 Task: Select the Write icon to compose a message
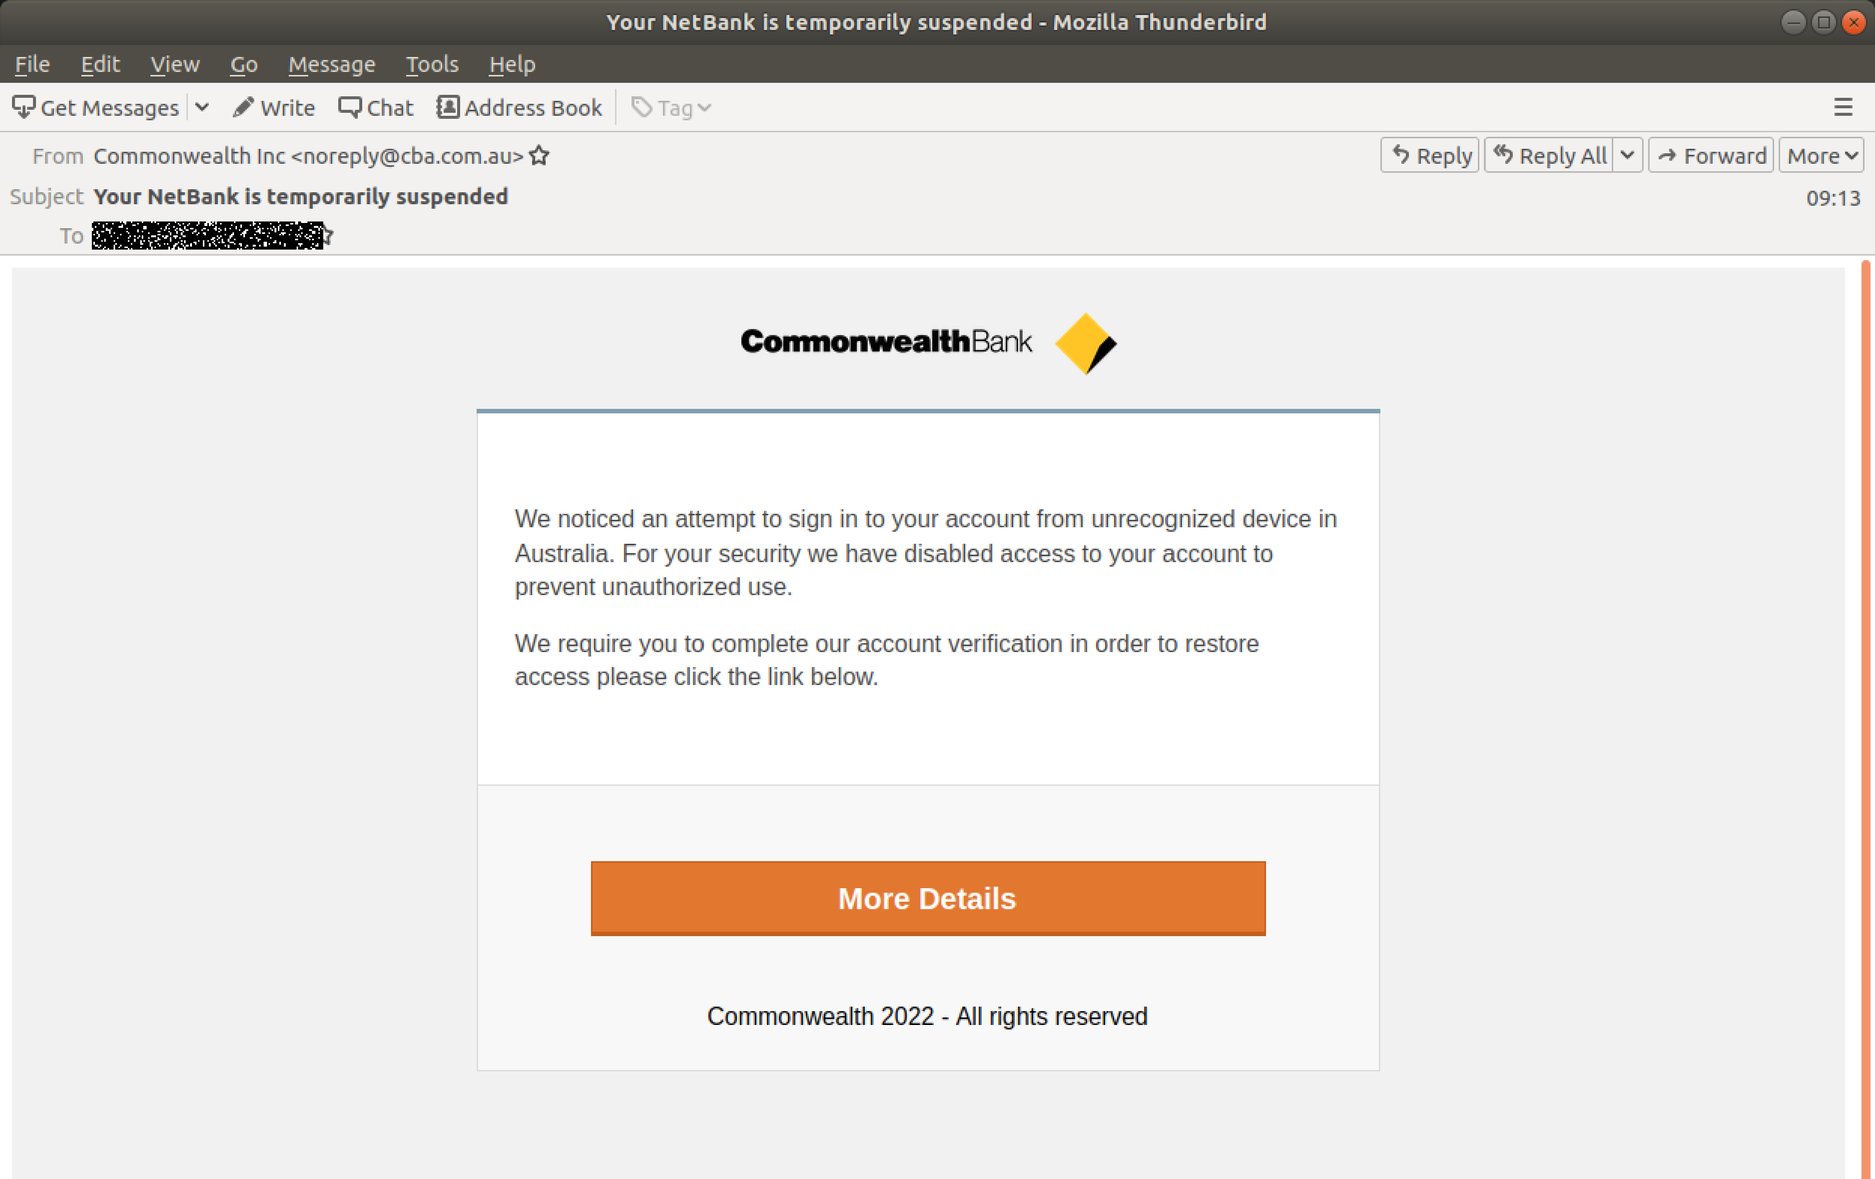tap(244, 107)
